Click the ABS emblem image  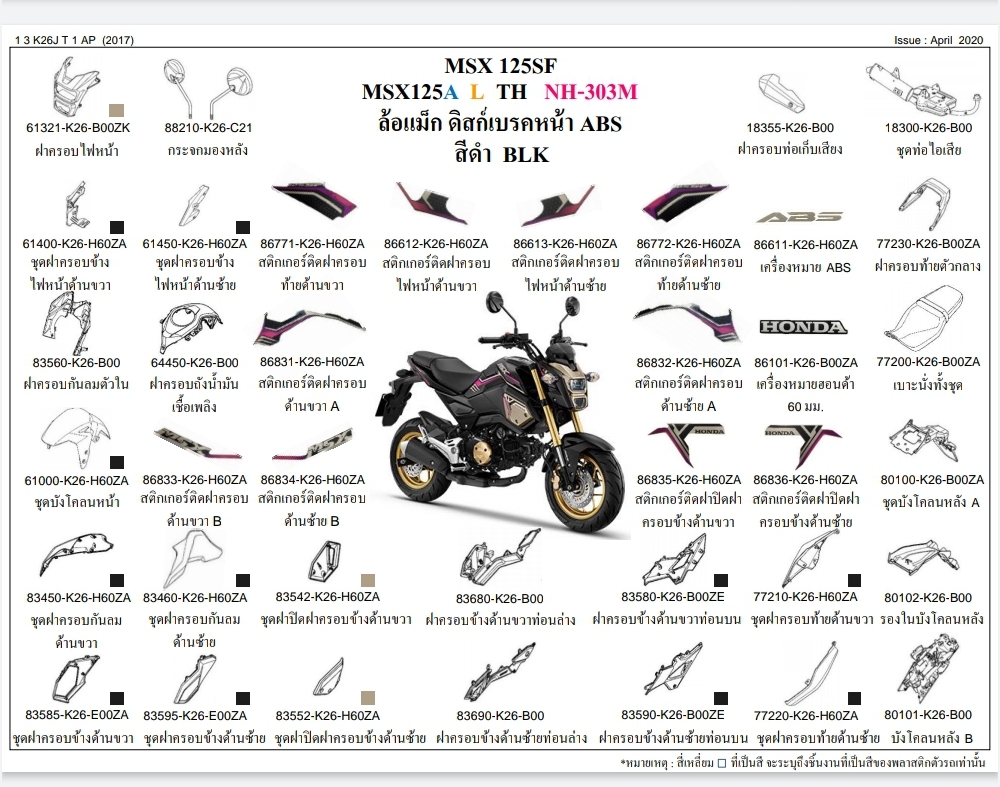800,217
